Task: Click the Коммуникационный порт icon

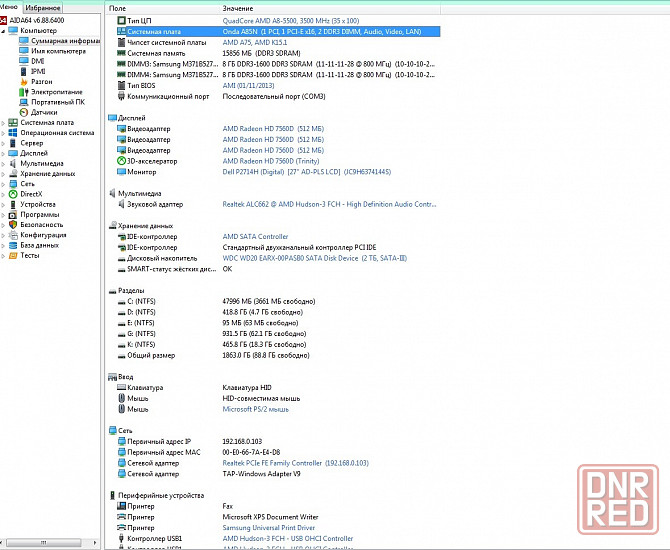Action: (121, 96)
